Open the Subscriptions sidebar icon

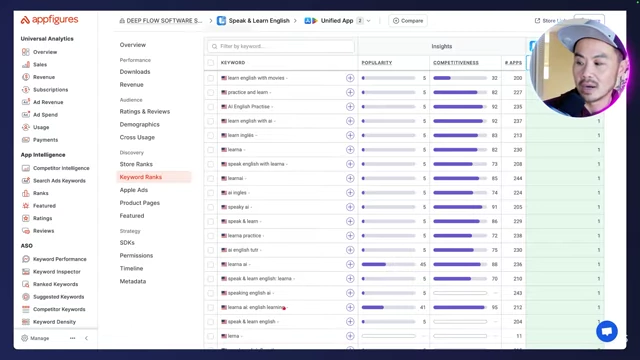26,89
